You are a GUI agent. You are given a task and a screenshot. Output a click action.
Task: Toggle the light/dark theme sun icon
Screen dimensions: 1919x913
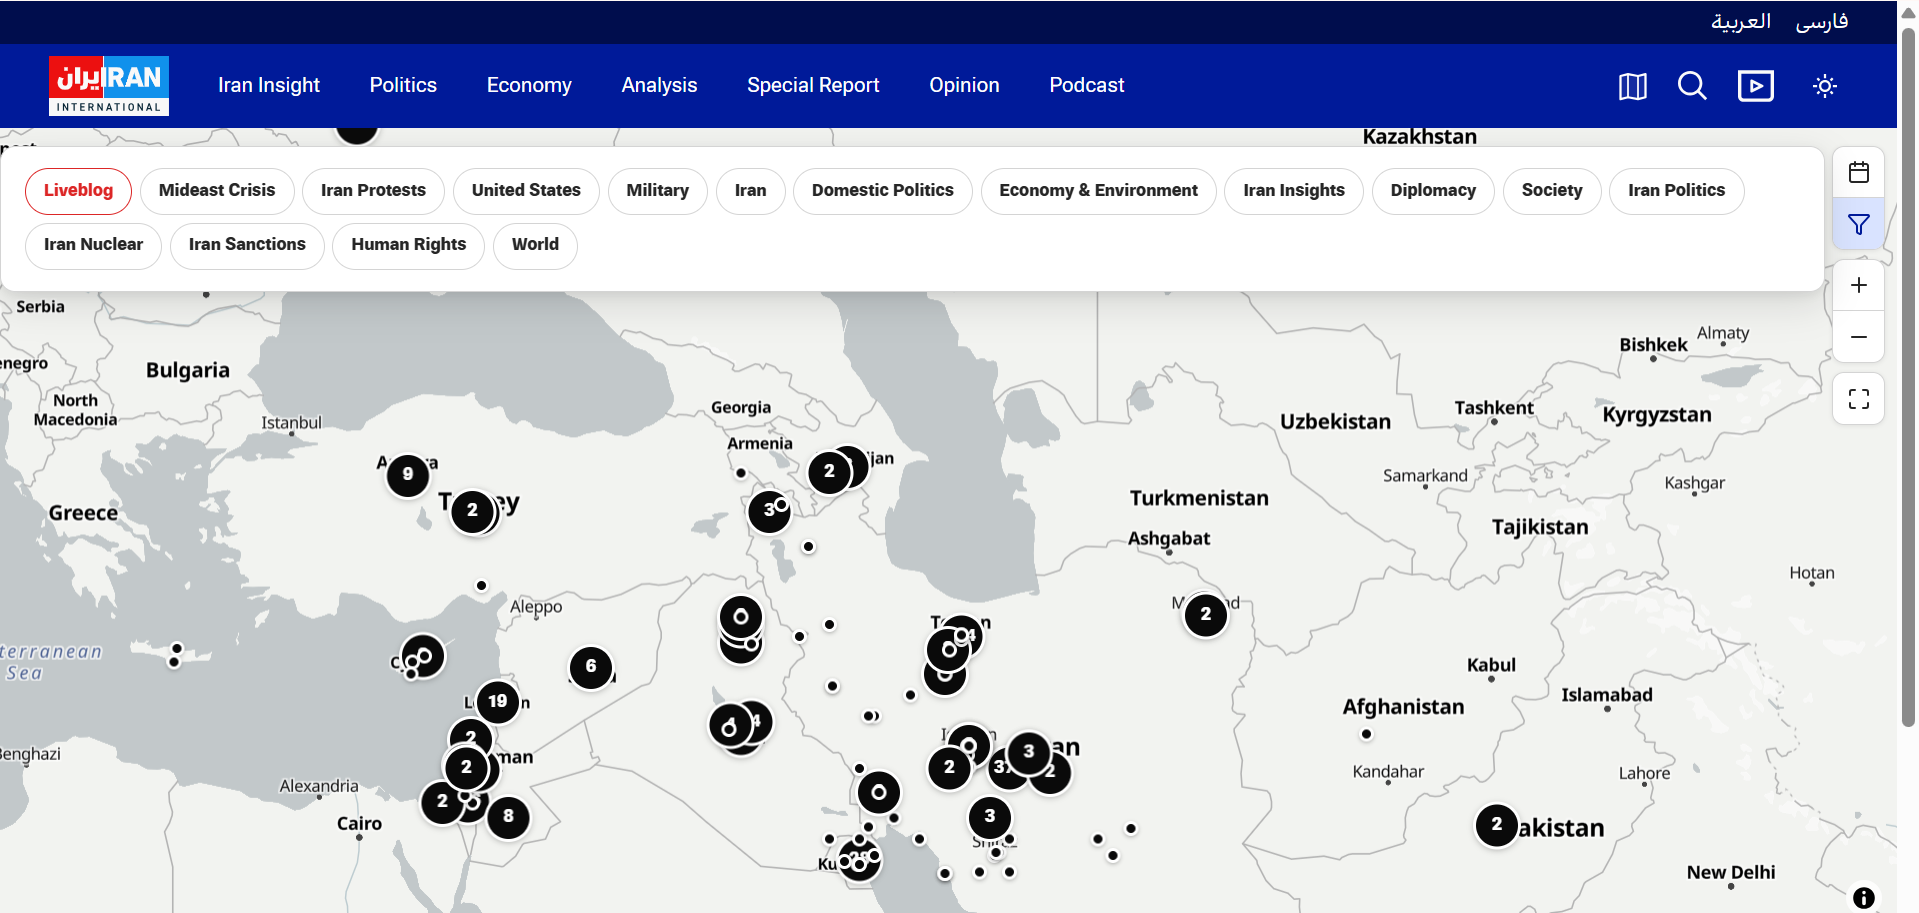click(x=1824, y=86)
